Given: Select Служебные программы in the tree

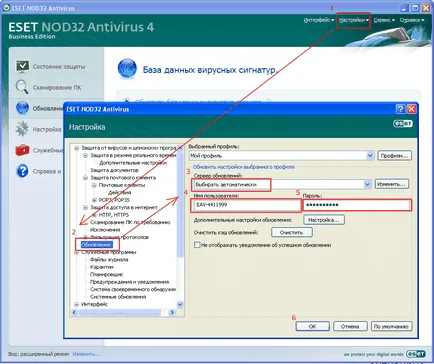Looking at the screenshot, I should pos(109,252).
